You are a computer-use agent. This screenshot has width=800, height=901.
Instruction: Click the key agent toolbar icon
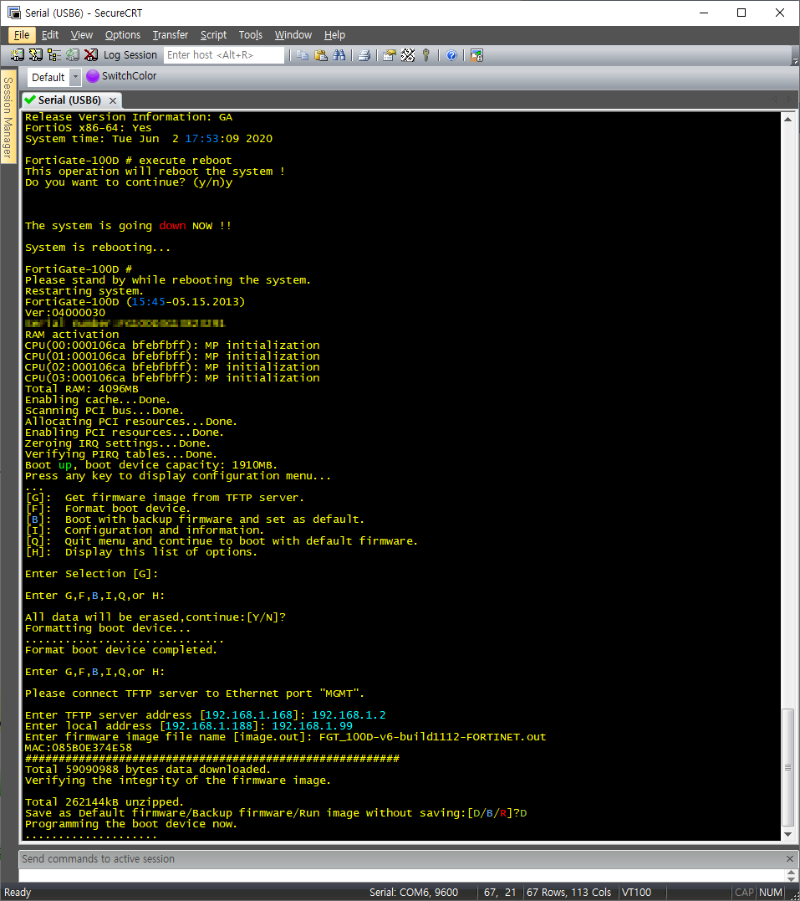pyautogui.click(x=426, y=55)
